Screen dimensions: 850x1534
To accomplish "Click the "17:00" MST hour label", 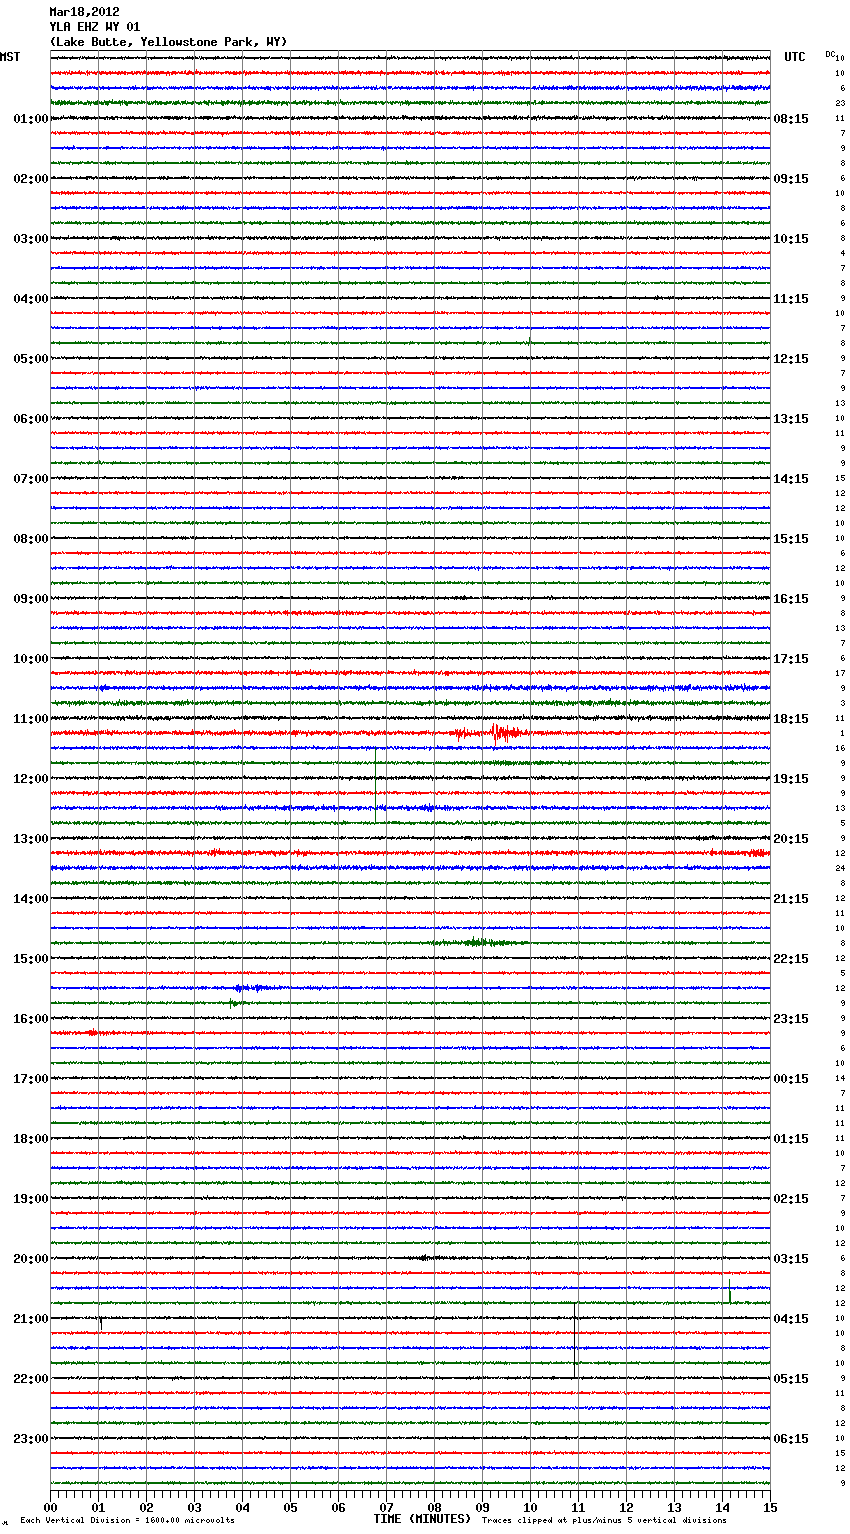I will (31, 1079).
